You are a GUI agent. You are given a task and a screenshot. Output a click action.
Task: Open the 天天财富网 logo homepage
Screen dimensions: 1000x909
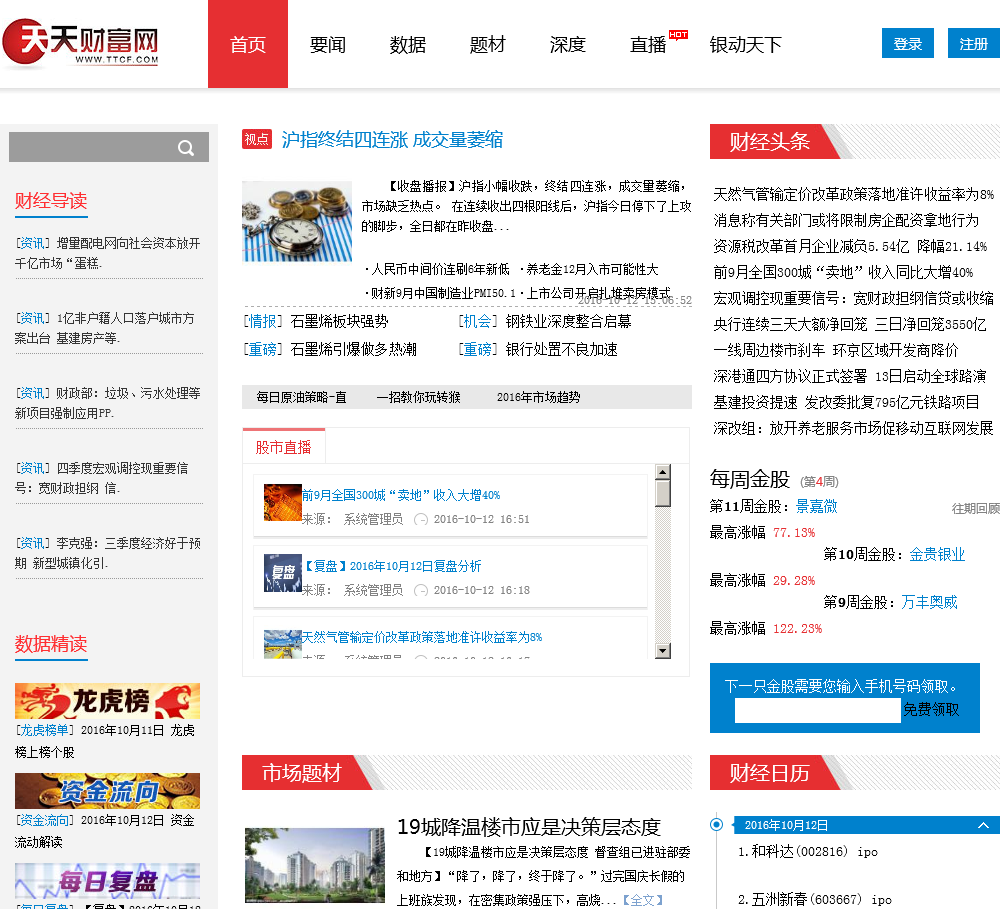tap(80, 43)
